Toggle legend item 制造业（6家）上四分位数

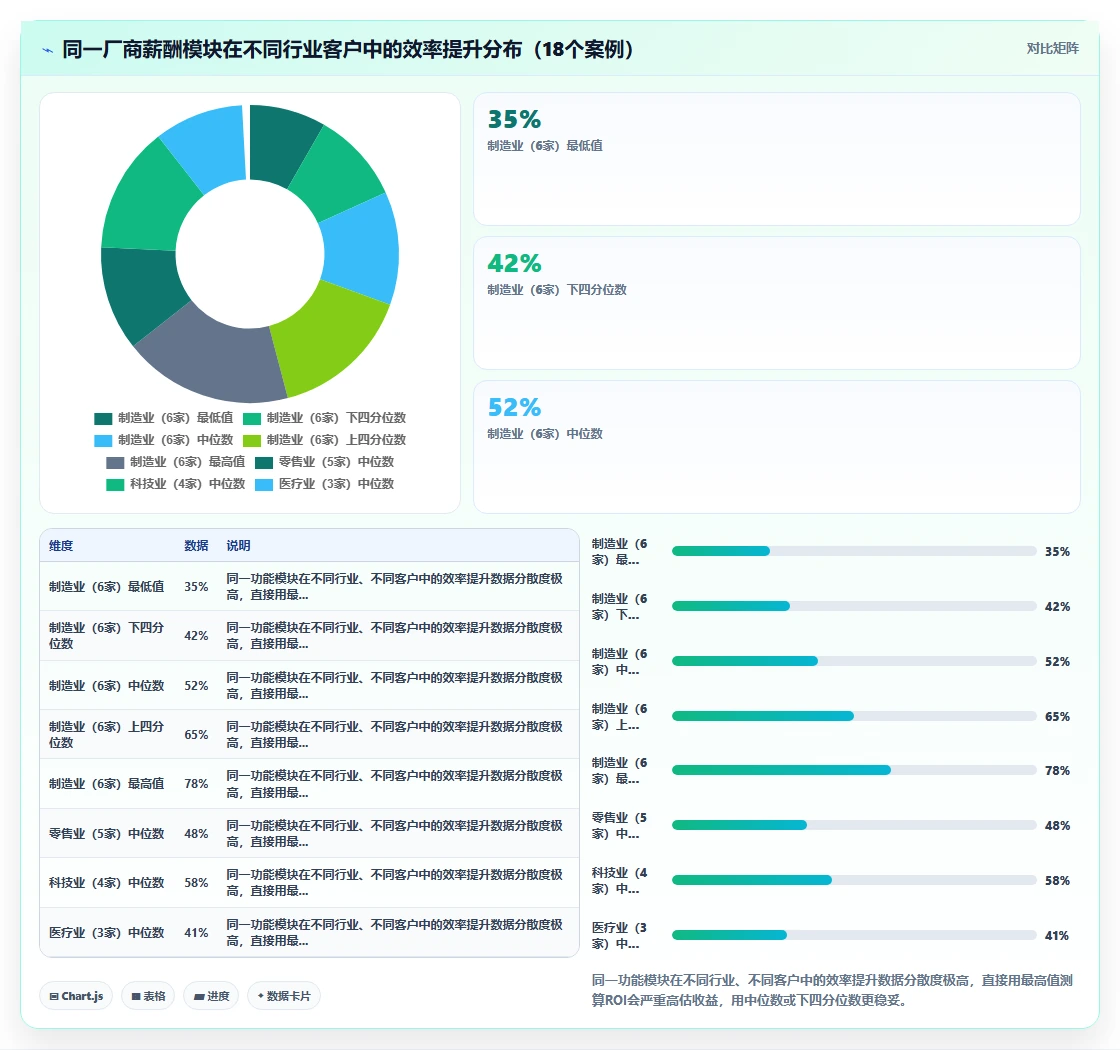[x=324, y=440]
